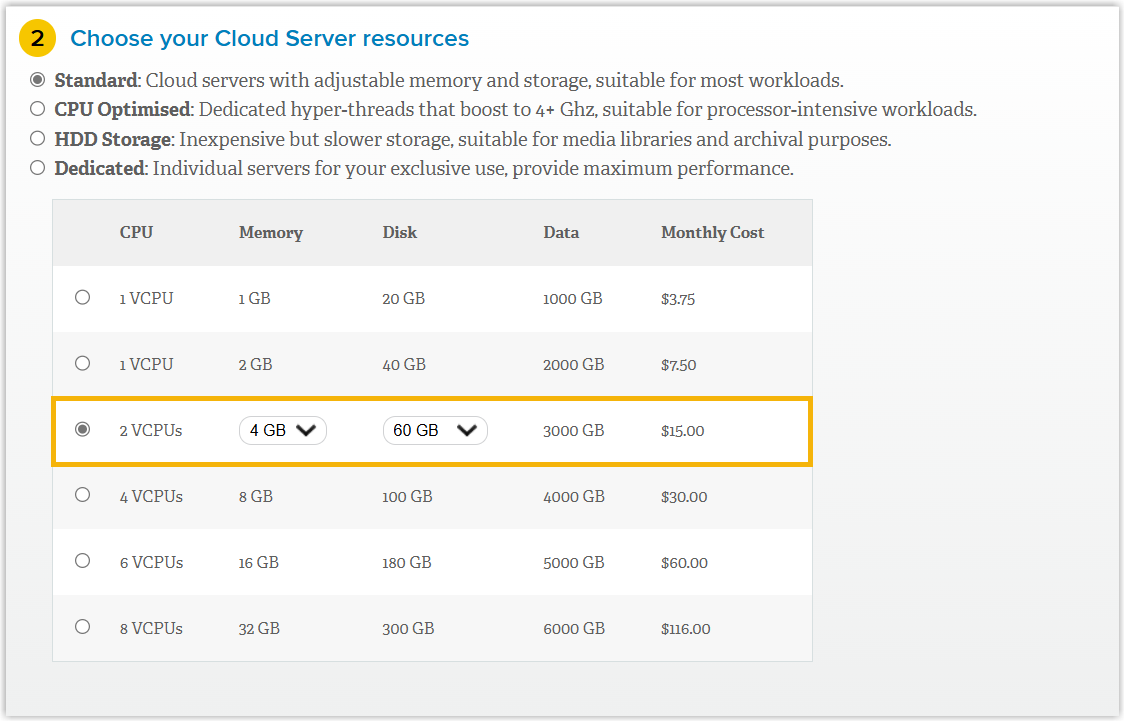Open the 4 GB memory dropdown
This screenshot has width=1125, height=722.
click(x=283, y=430)
